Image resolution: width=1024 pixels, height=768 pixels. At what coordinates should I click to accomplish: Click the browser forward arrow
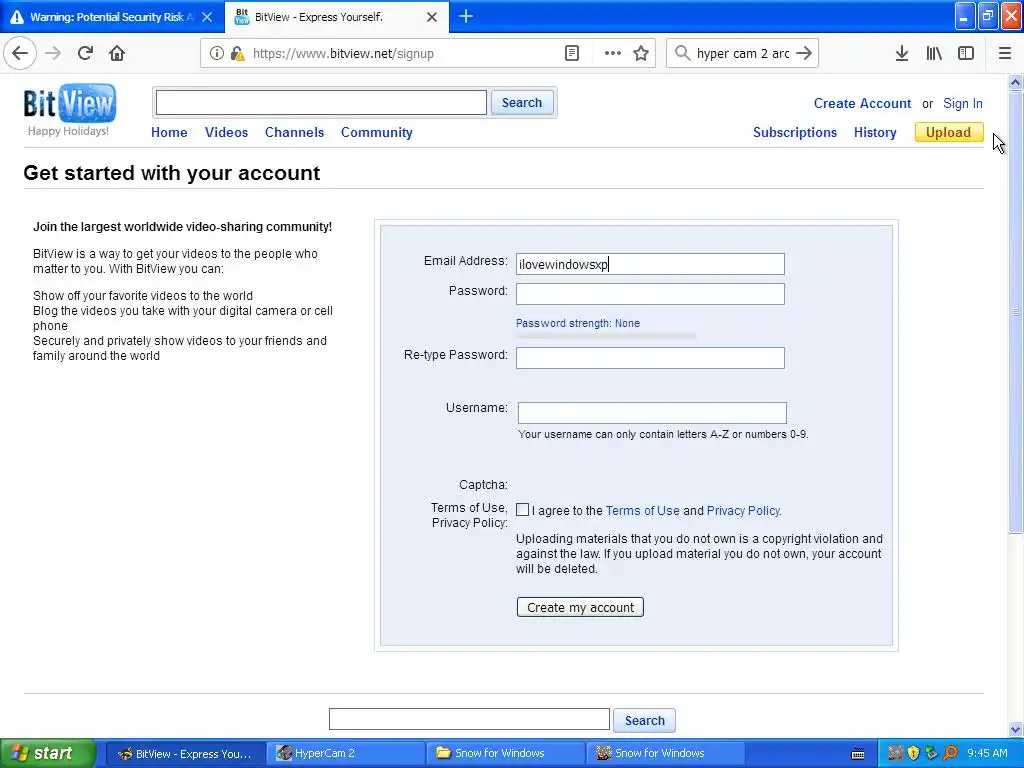(54, 54)
